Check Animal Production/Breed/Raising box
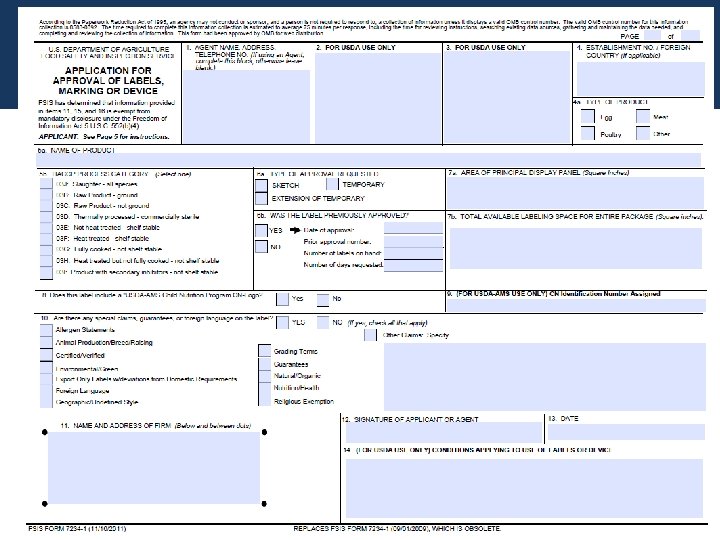 (46, 342)
